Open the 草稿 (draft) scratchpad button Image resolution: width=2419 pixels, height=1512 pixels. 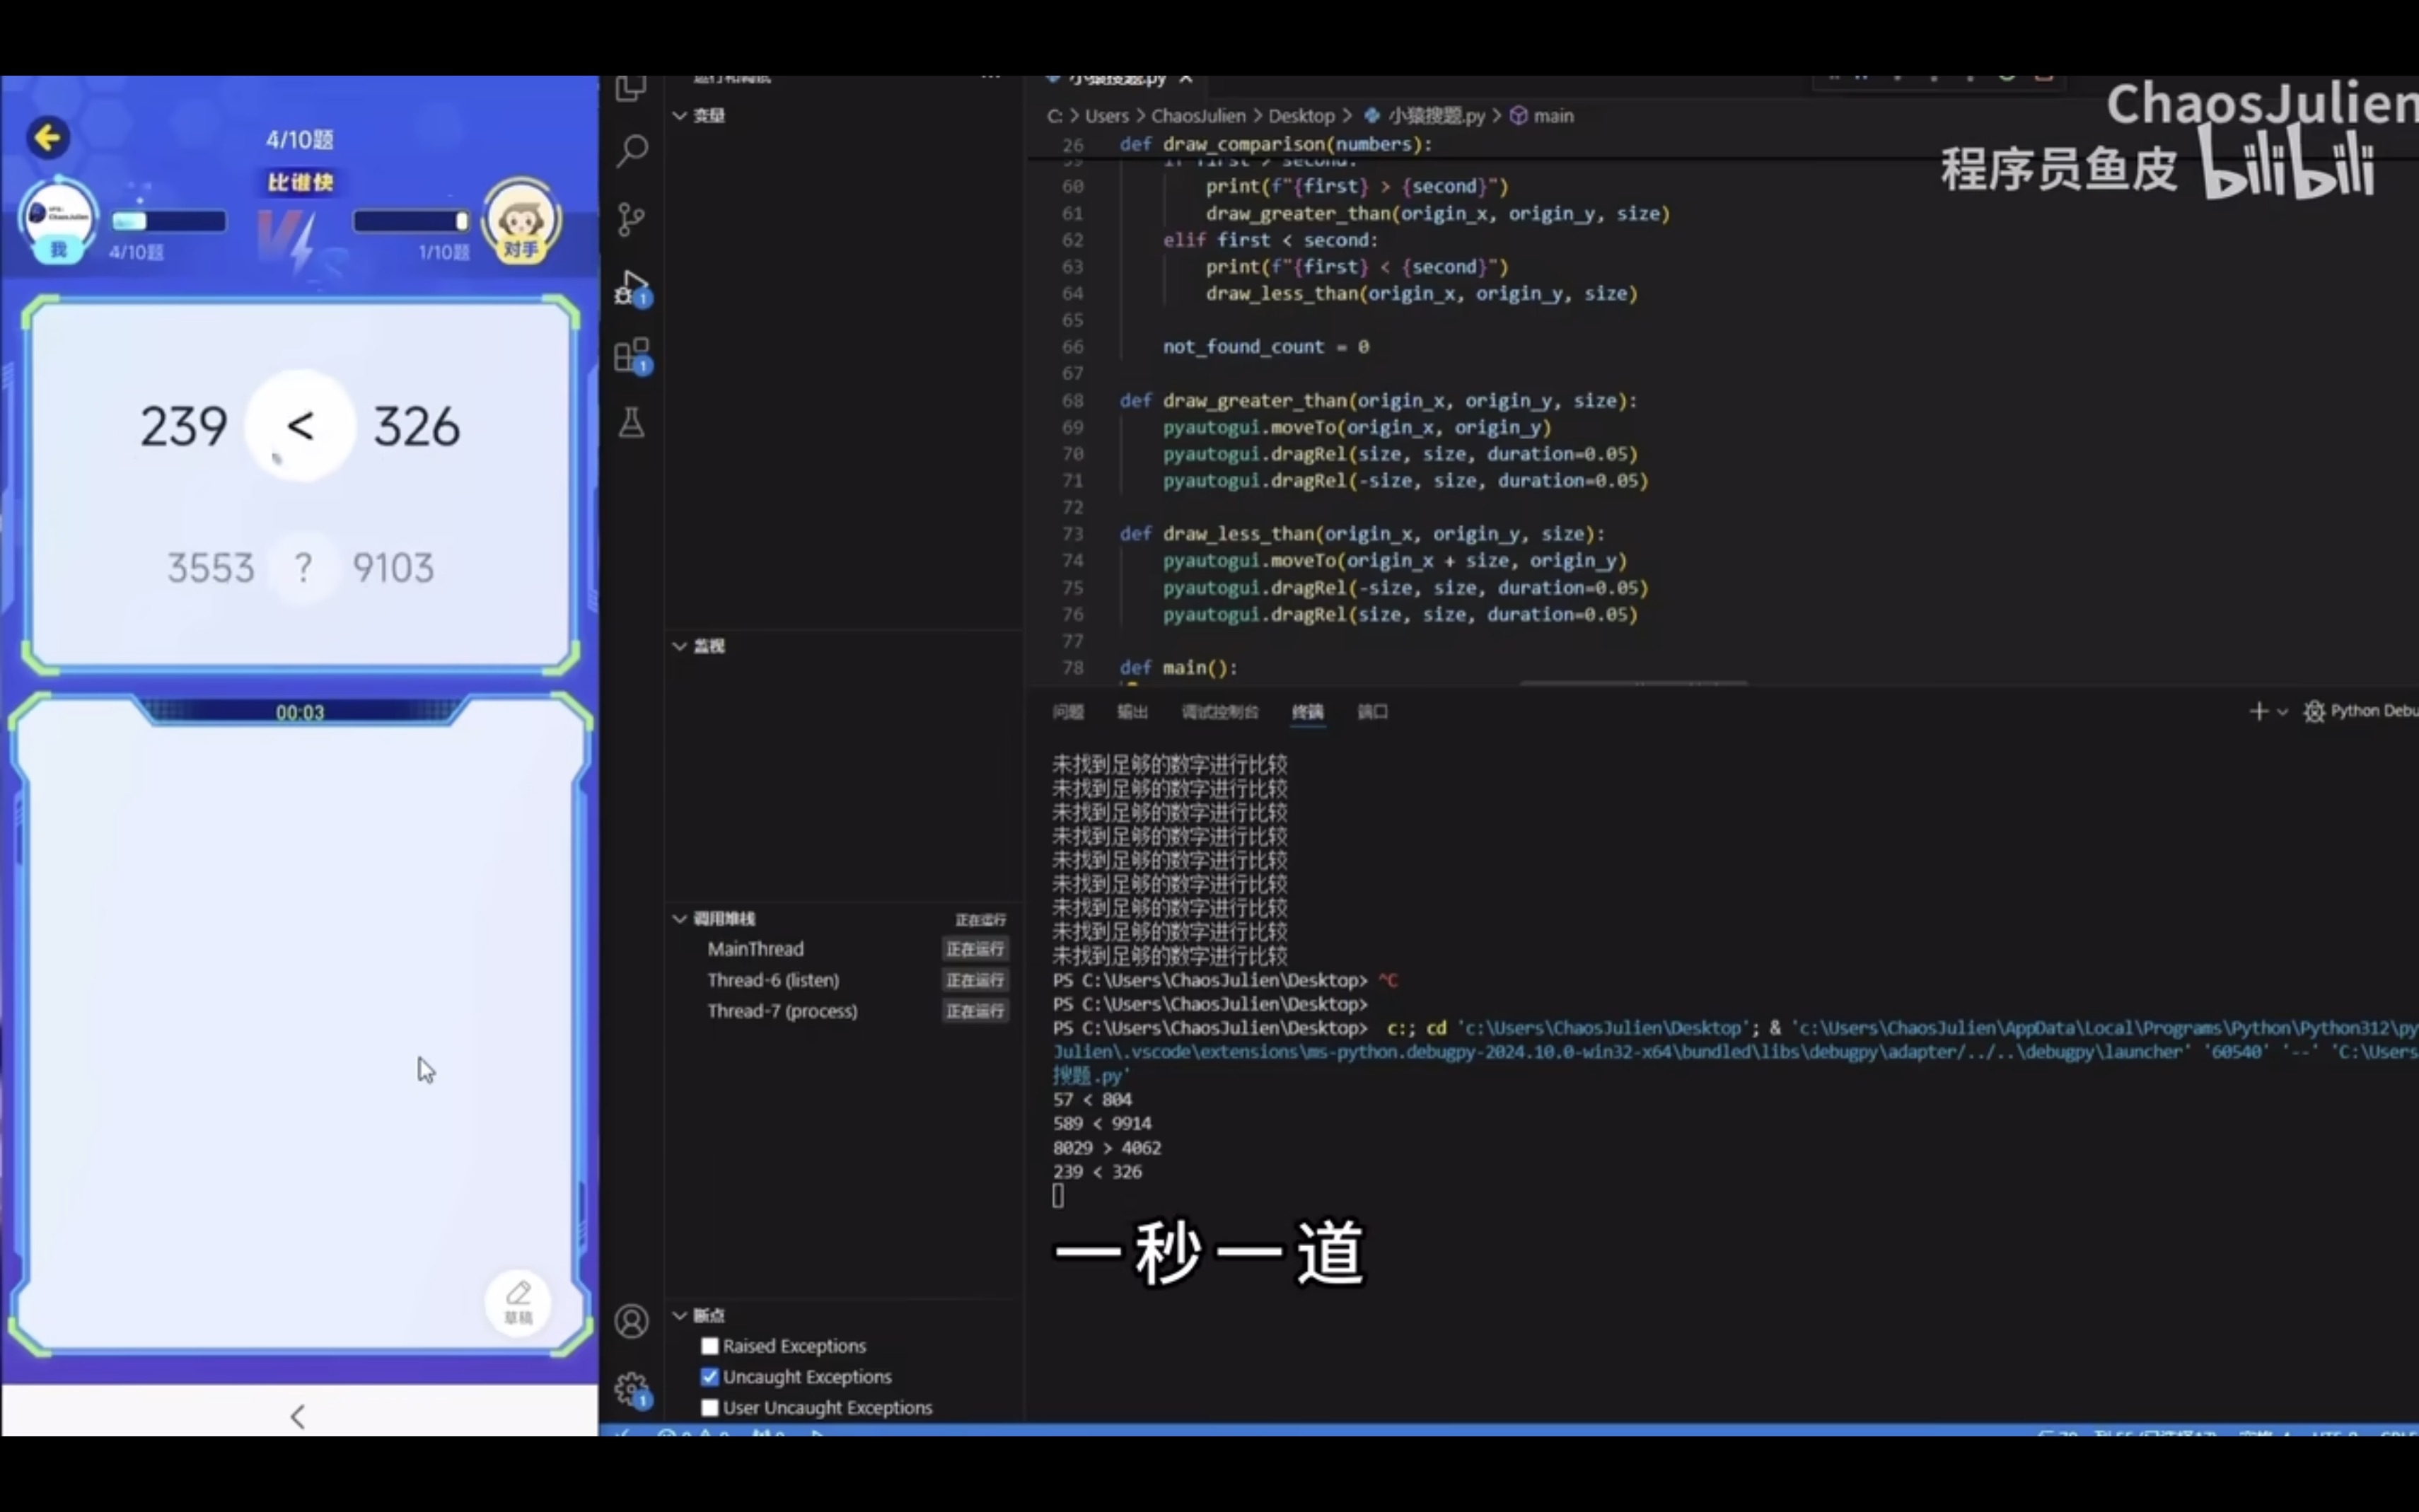(519, 1302)
